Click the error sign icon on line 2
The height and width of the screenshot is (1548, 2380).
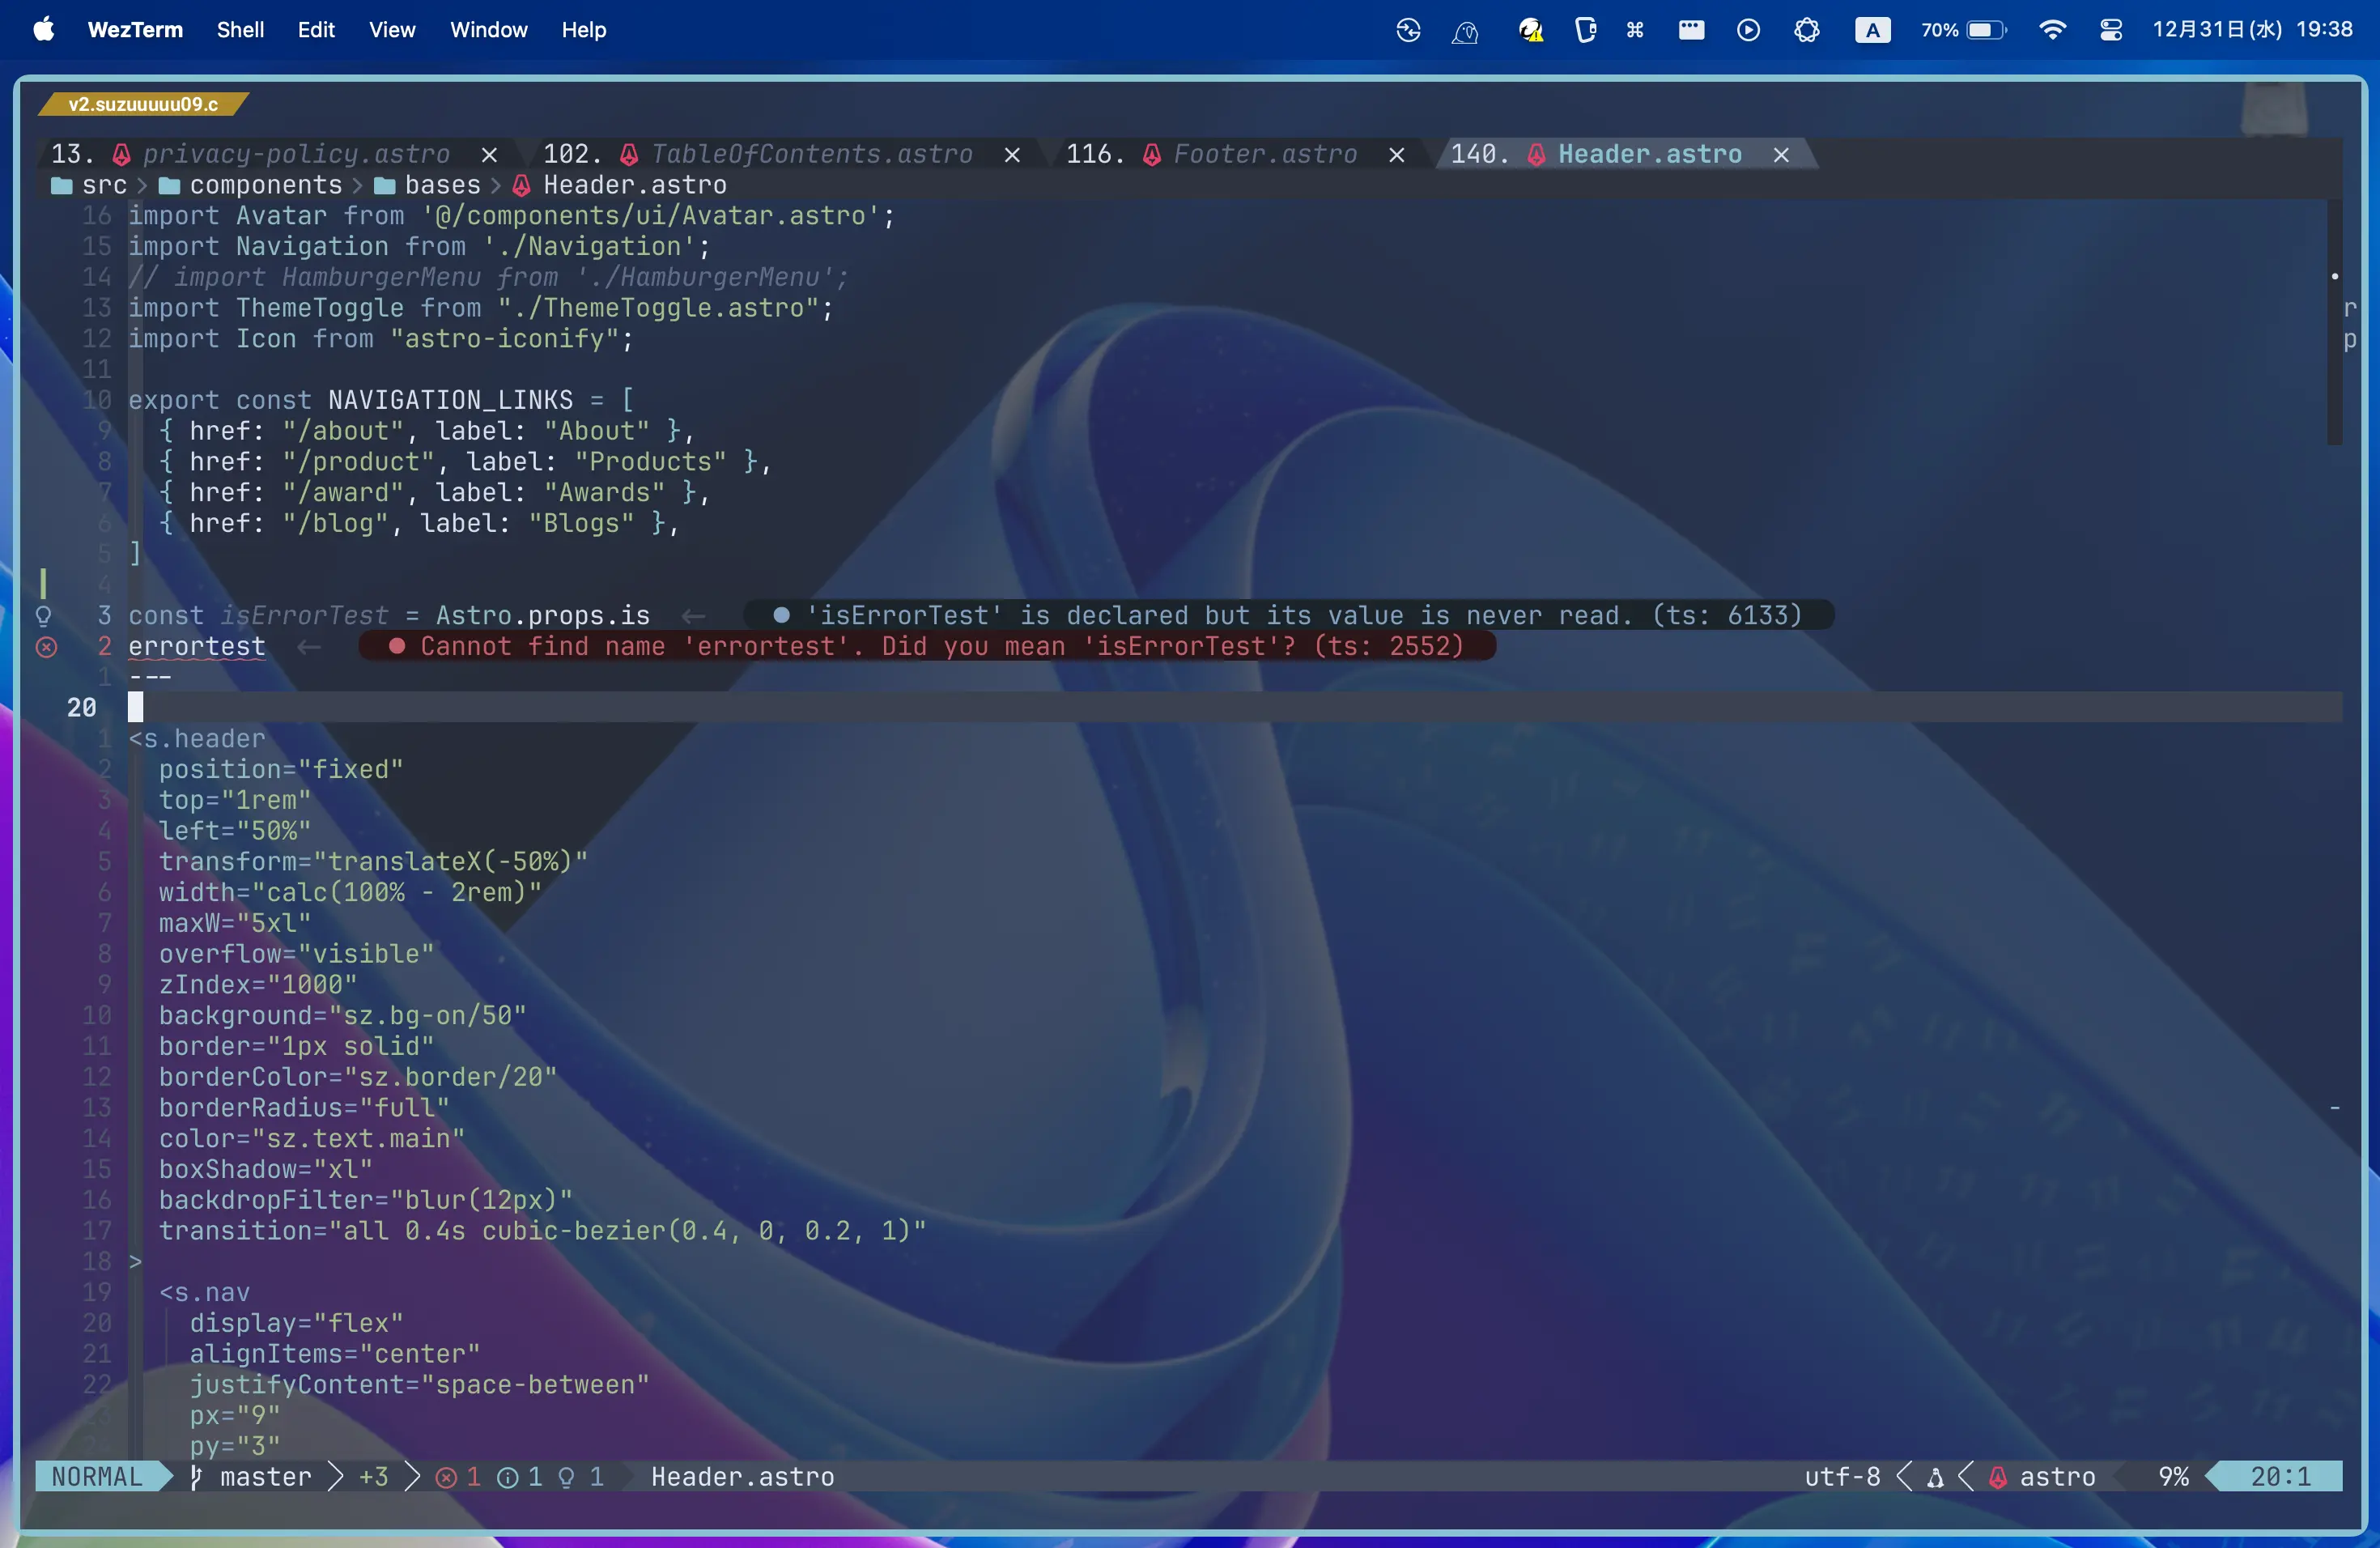[x=46, y=647]
